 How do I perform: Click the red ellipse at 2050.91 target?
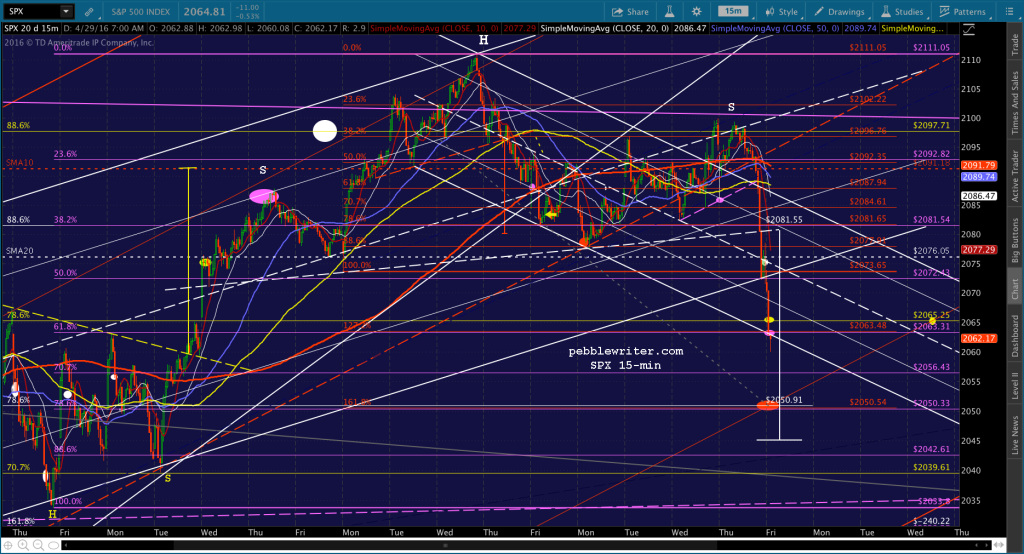(767, 406)
